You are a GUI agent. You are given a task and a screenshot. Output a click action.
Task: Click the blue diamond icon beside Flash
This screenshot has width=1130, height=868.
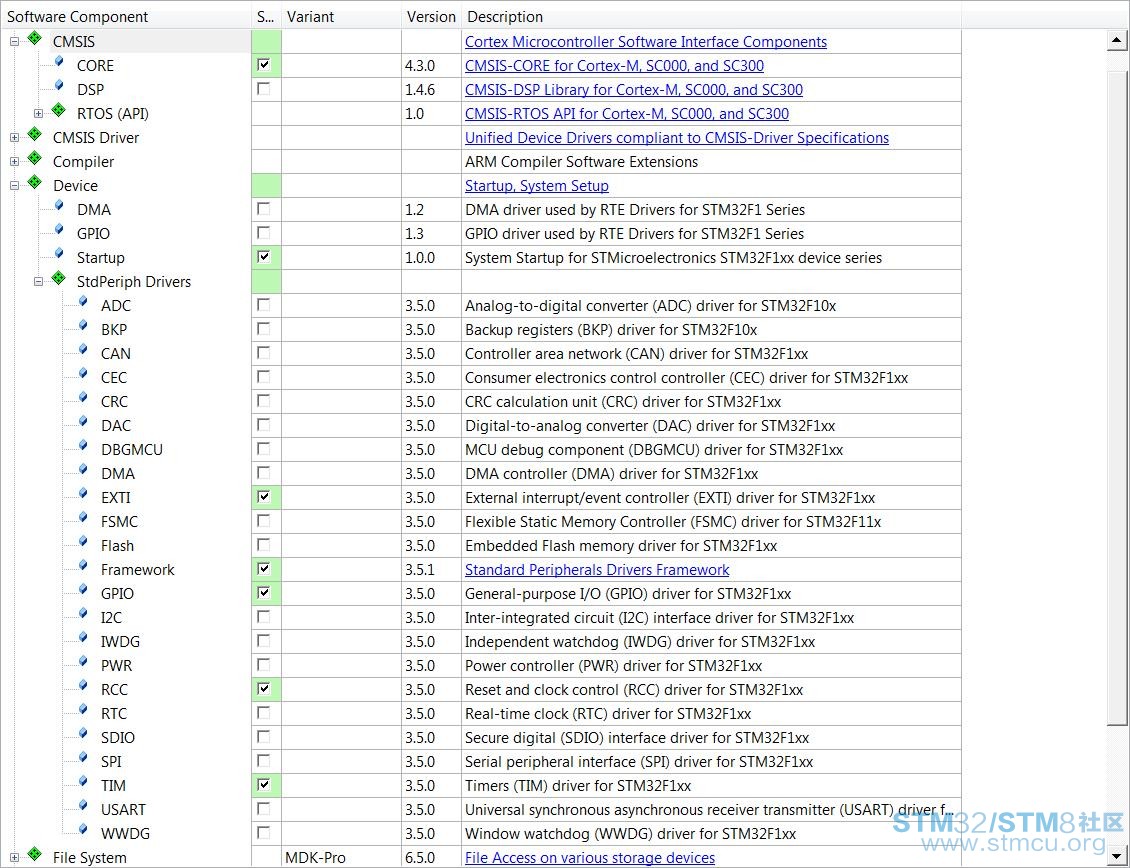coord(84,542)
